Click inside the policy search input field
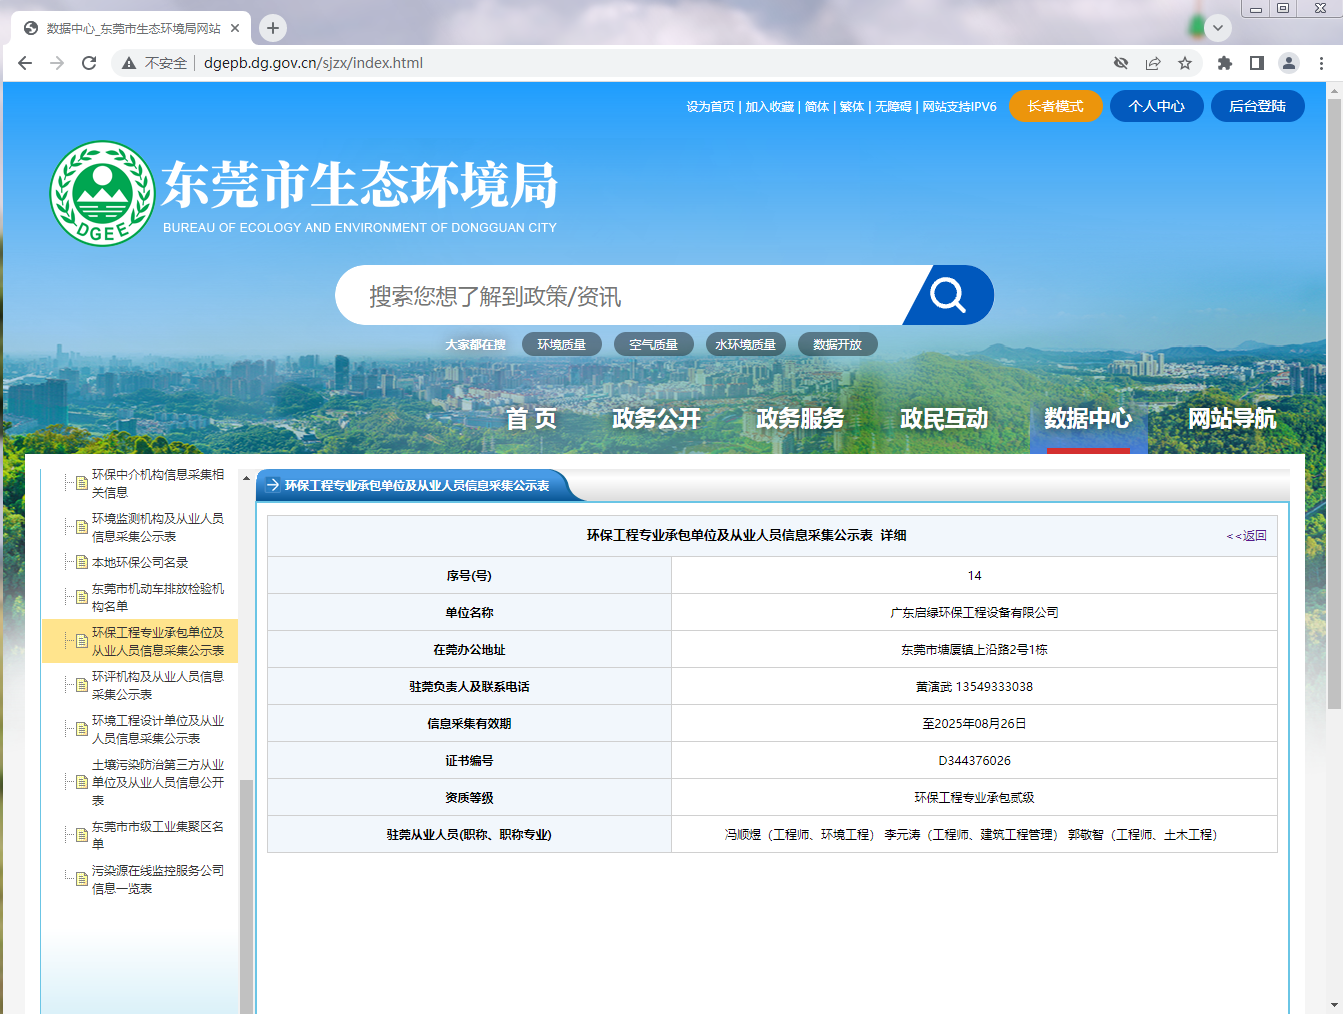Image resolution: width=1343 pixels, height=1014 pixels. point(600,296)
